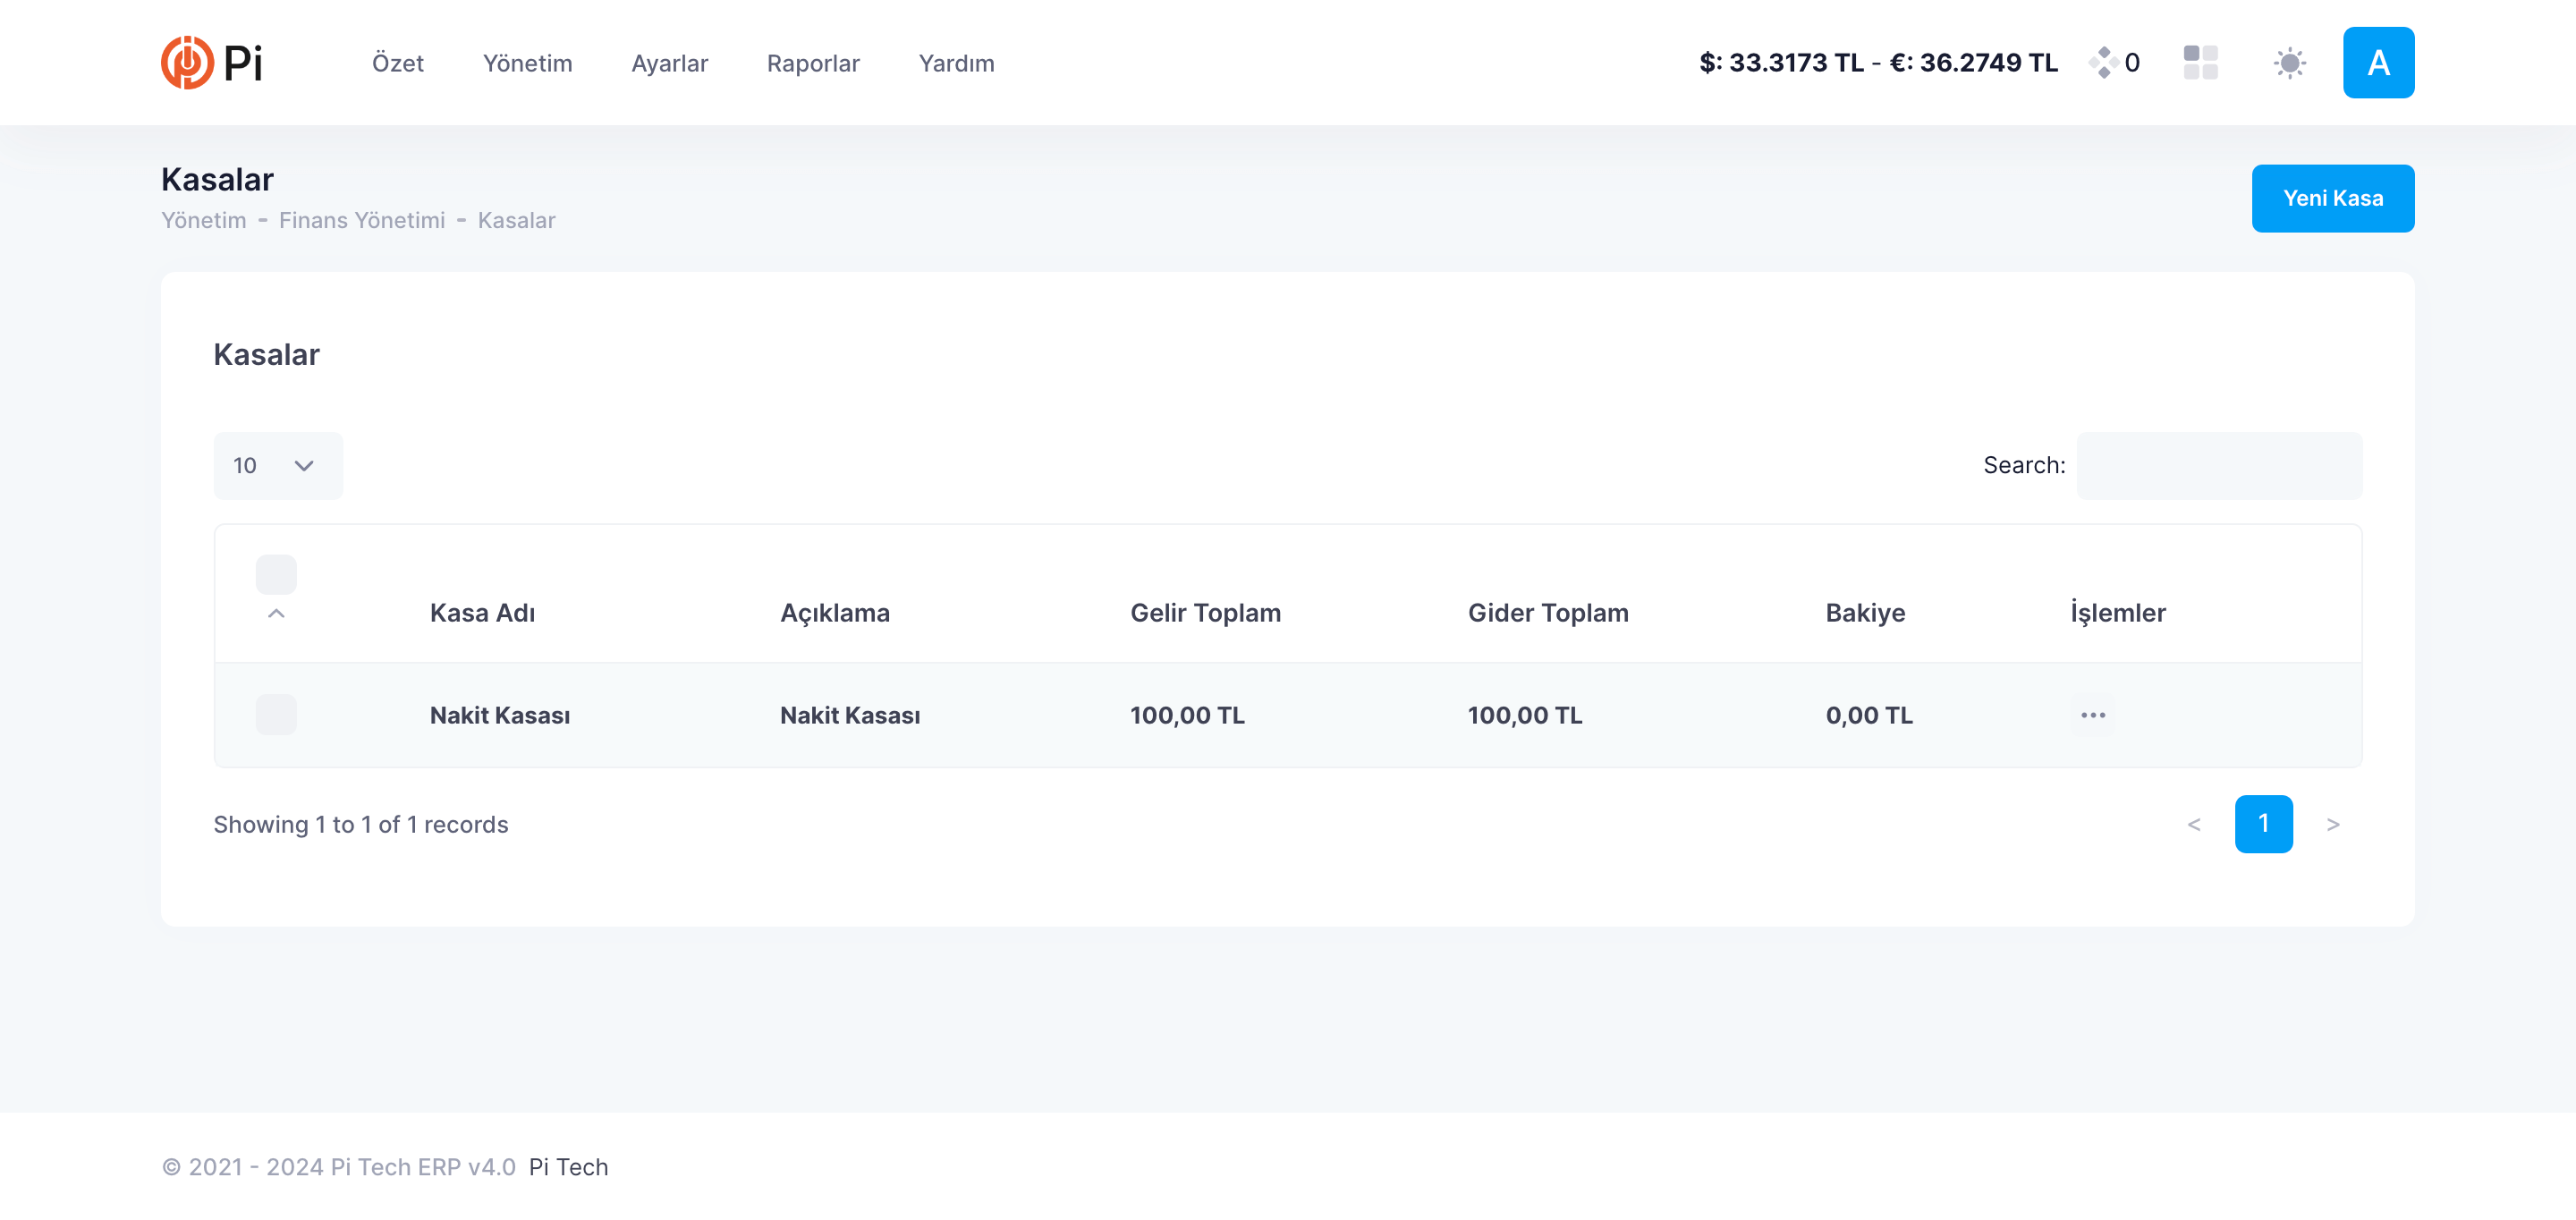Follow the Finans Yönetimi breadcrumb link
Image resolution: width=2576 pixels, height=1220 pixels.
click(x=361, y=220)
